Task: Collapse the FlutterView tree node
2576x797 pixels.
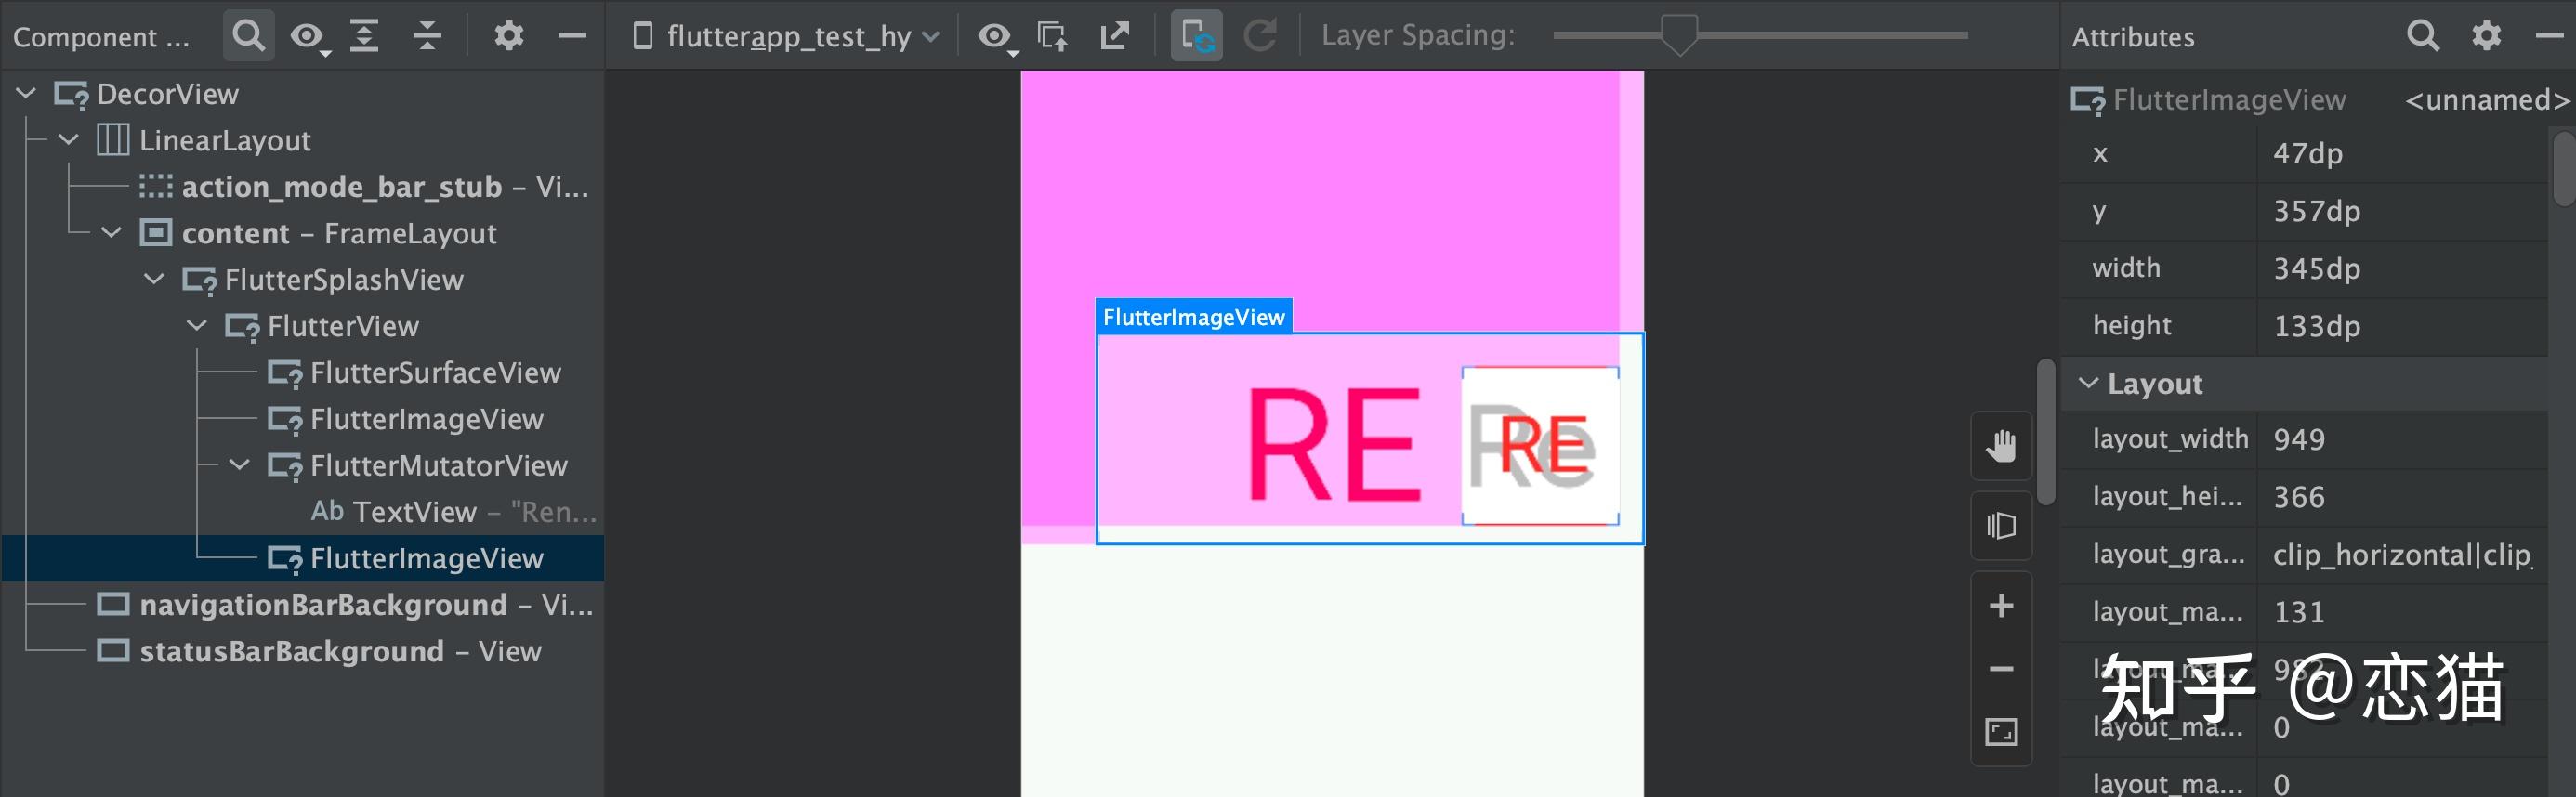Action: [197, 326]
